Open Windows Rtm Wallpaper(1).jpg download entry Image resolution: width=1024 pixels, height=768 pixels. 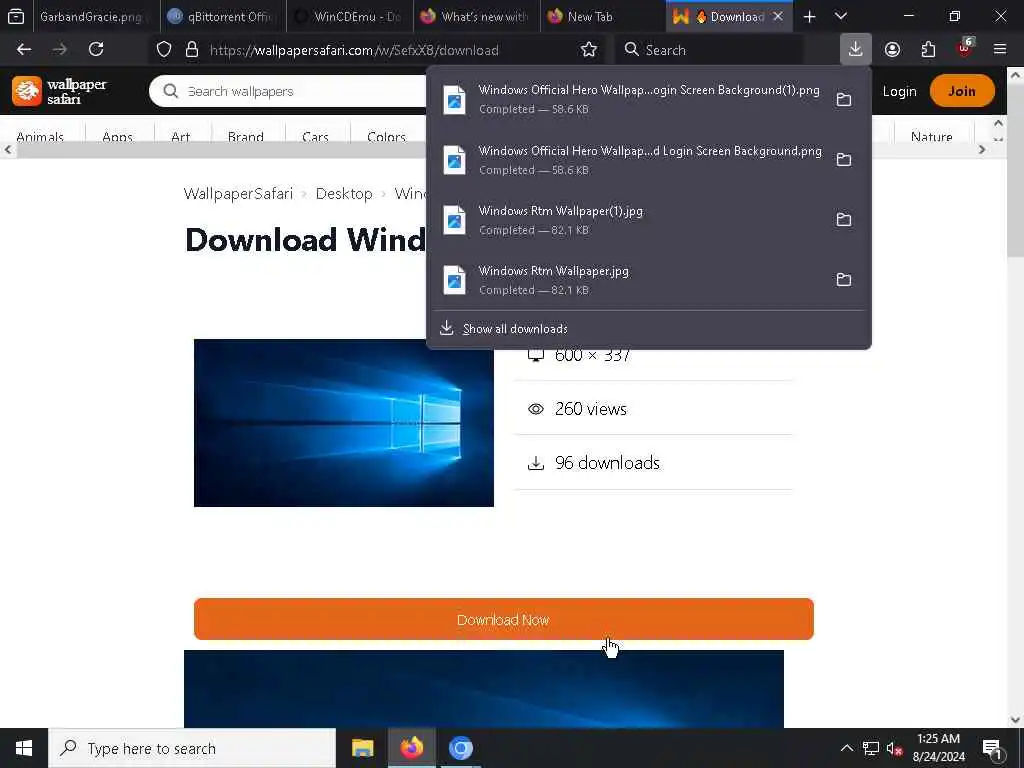pos(631,219)
